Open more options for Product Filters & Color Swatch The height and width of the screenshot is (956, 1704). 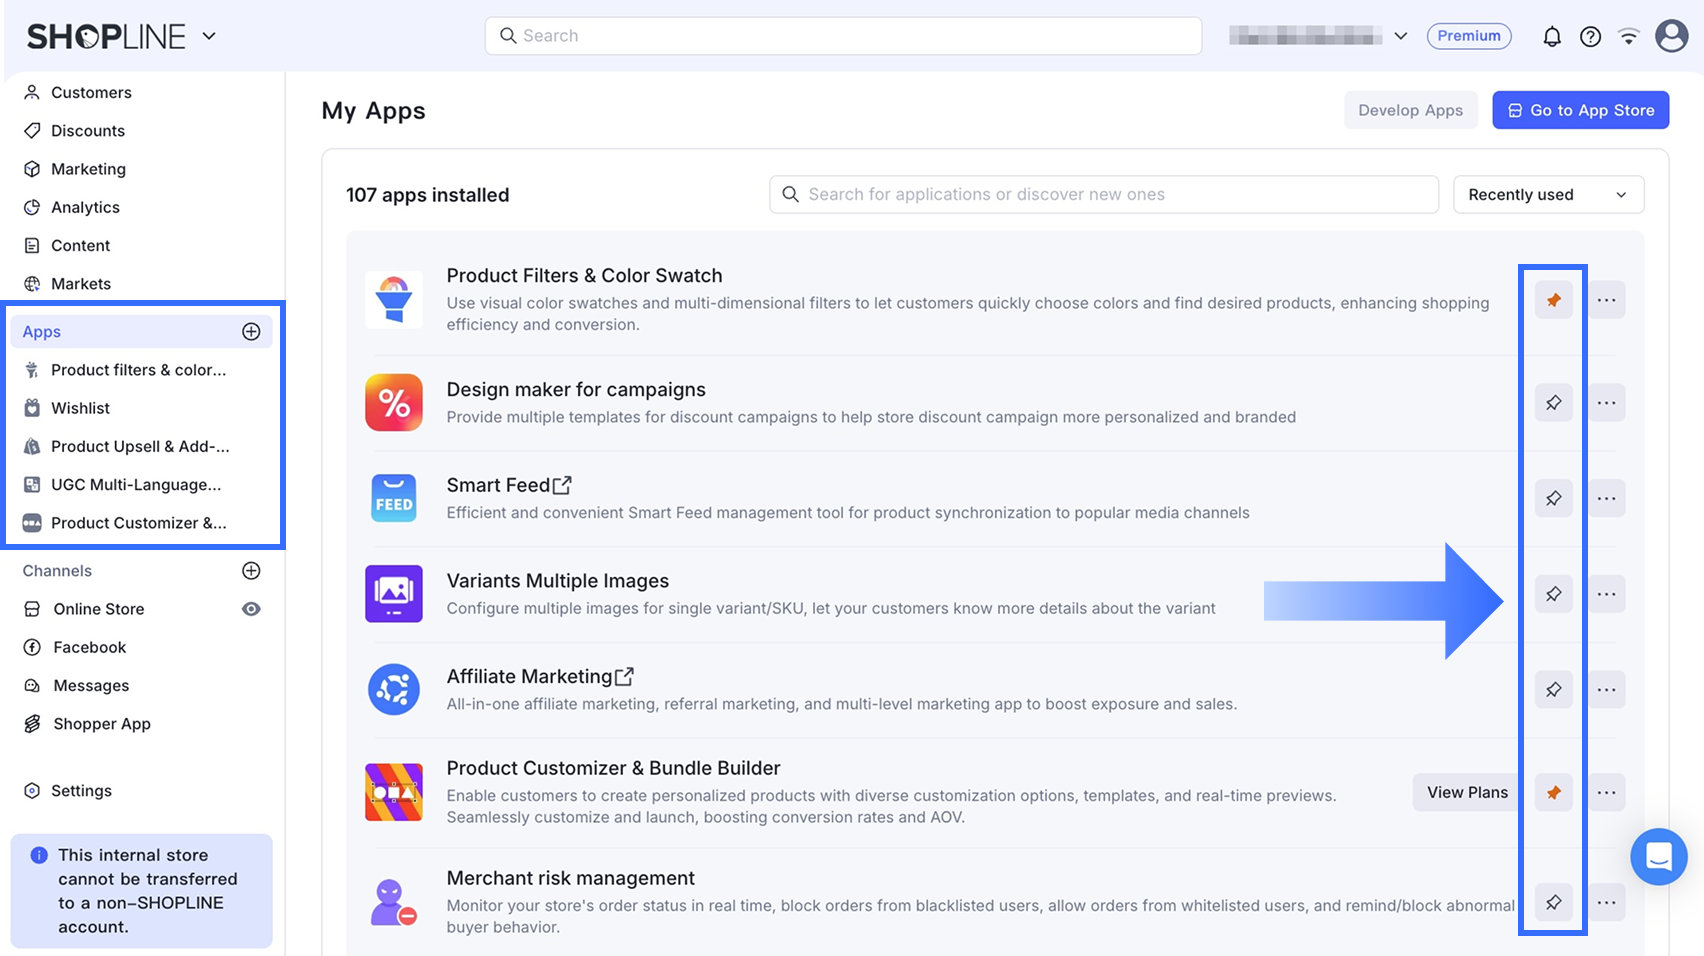click(1606, 300)
